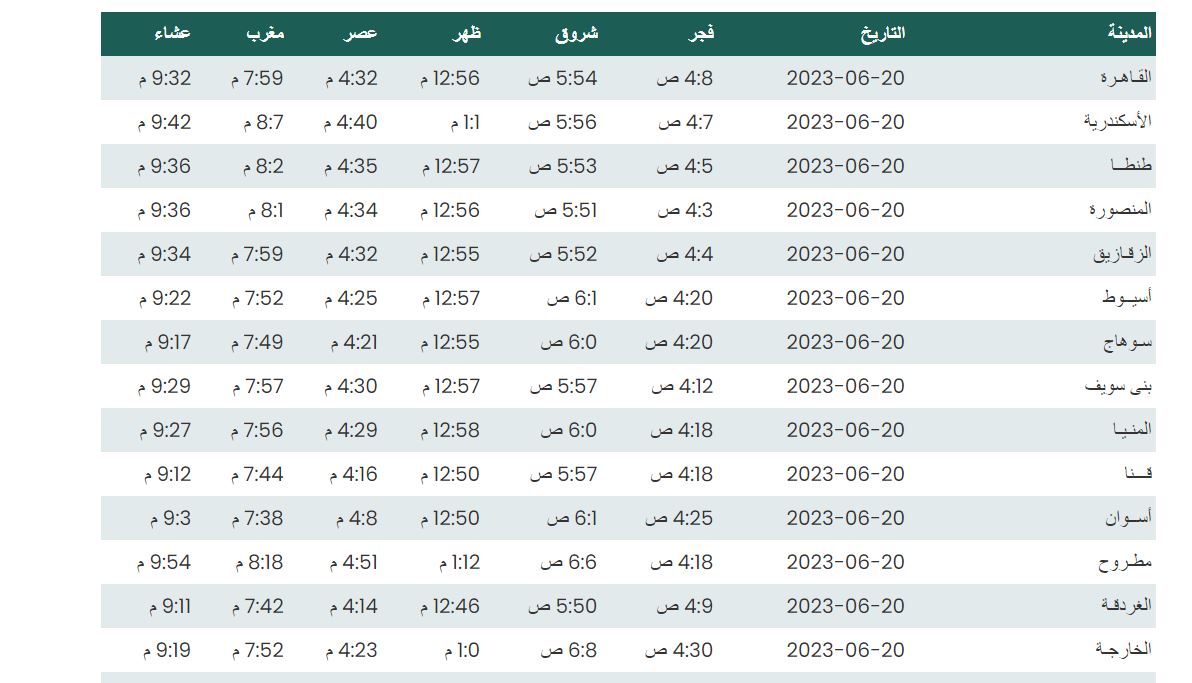The height and width of the screenshot is (683, 1192).
Task: Click the المدينة column header
Action: pos(1130,33)
